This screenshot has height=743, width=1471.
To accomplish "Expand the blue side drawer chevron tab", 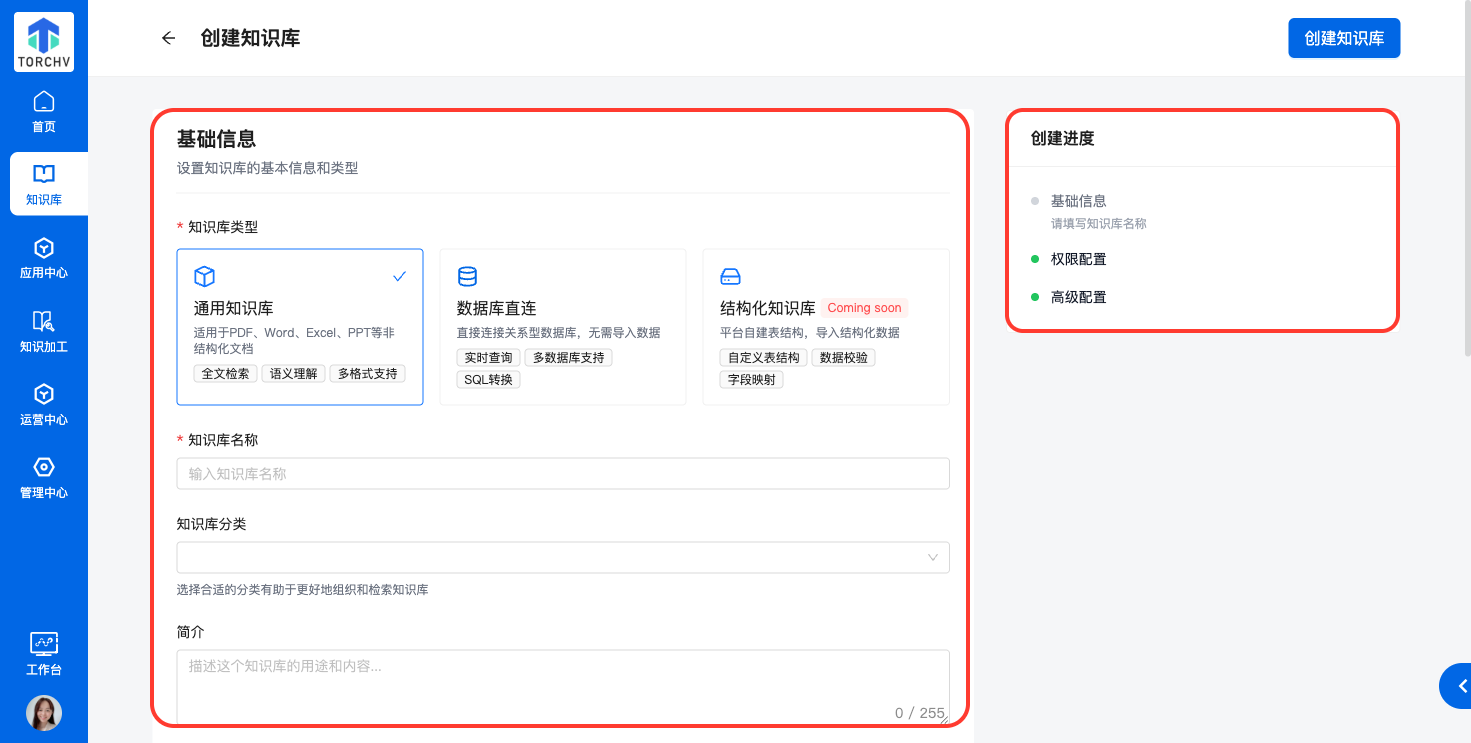I will [x=1460, y=686].
